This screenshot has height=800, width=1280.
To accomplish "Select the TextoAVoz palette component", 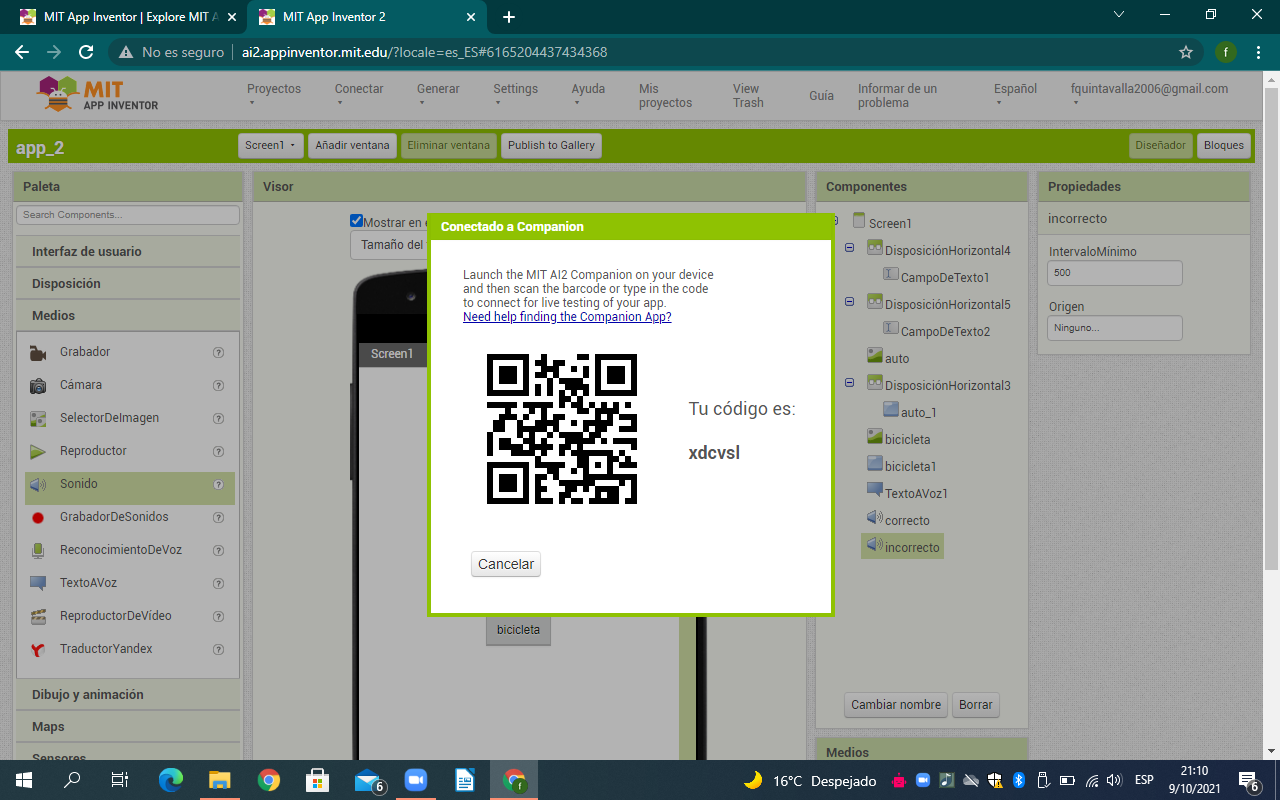I will (x=88, y=583).
